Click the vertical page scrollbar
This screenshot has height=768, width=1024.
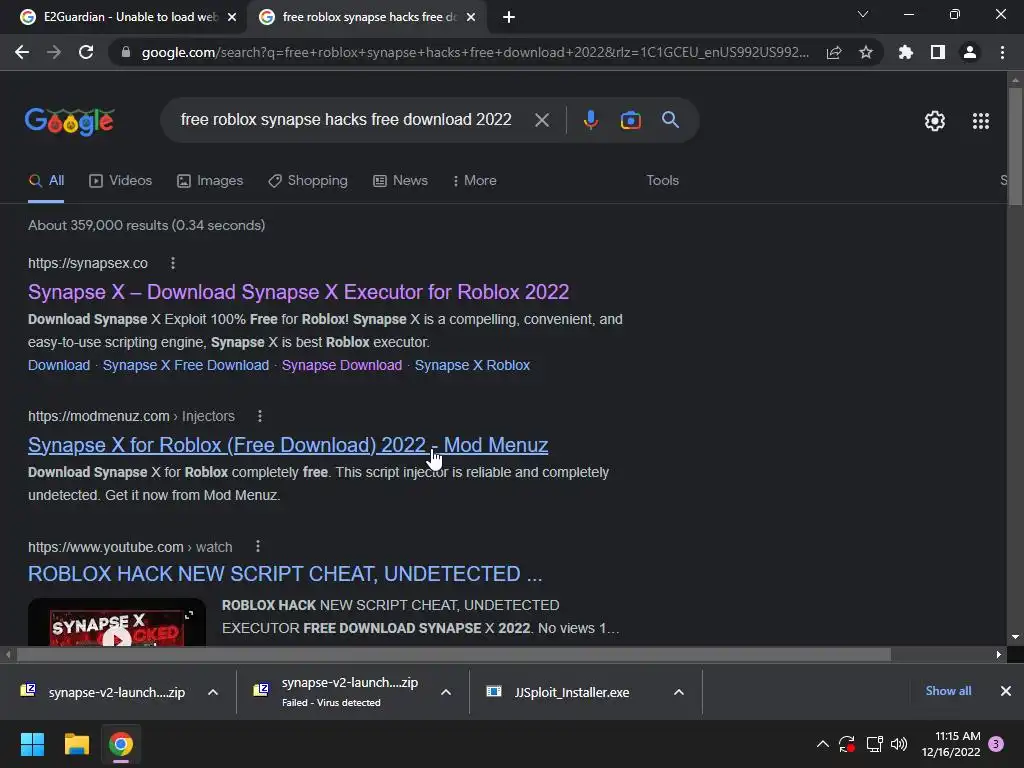click(x=1015, y=148)
